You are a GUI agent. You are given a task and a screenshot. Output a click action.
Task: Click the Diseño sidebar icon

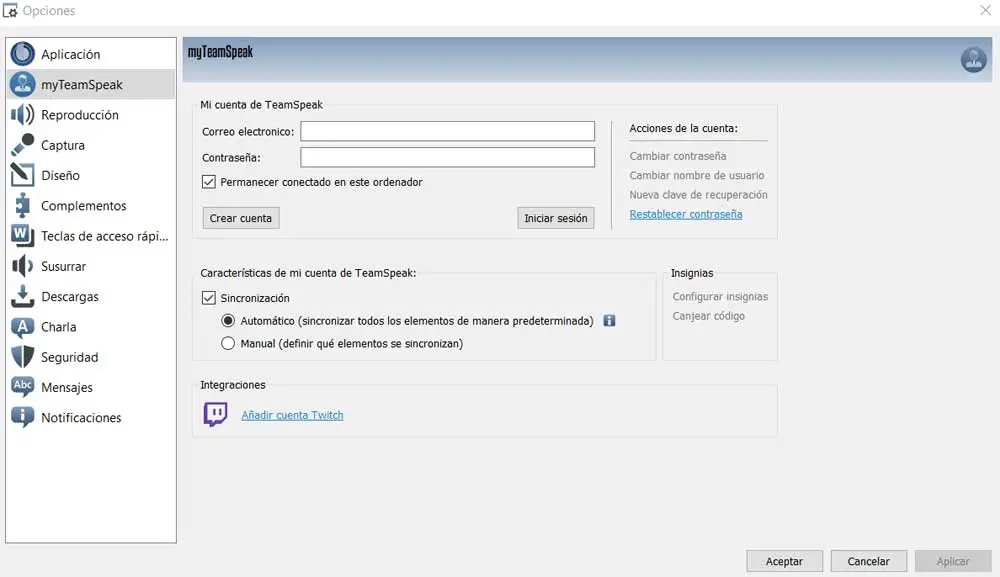coord(22,175)
